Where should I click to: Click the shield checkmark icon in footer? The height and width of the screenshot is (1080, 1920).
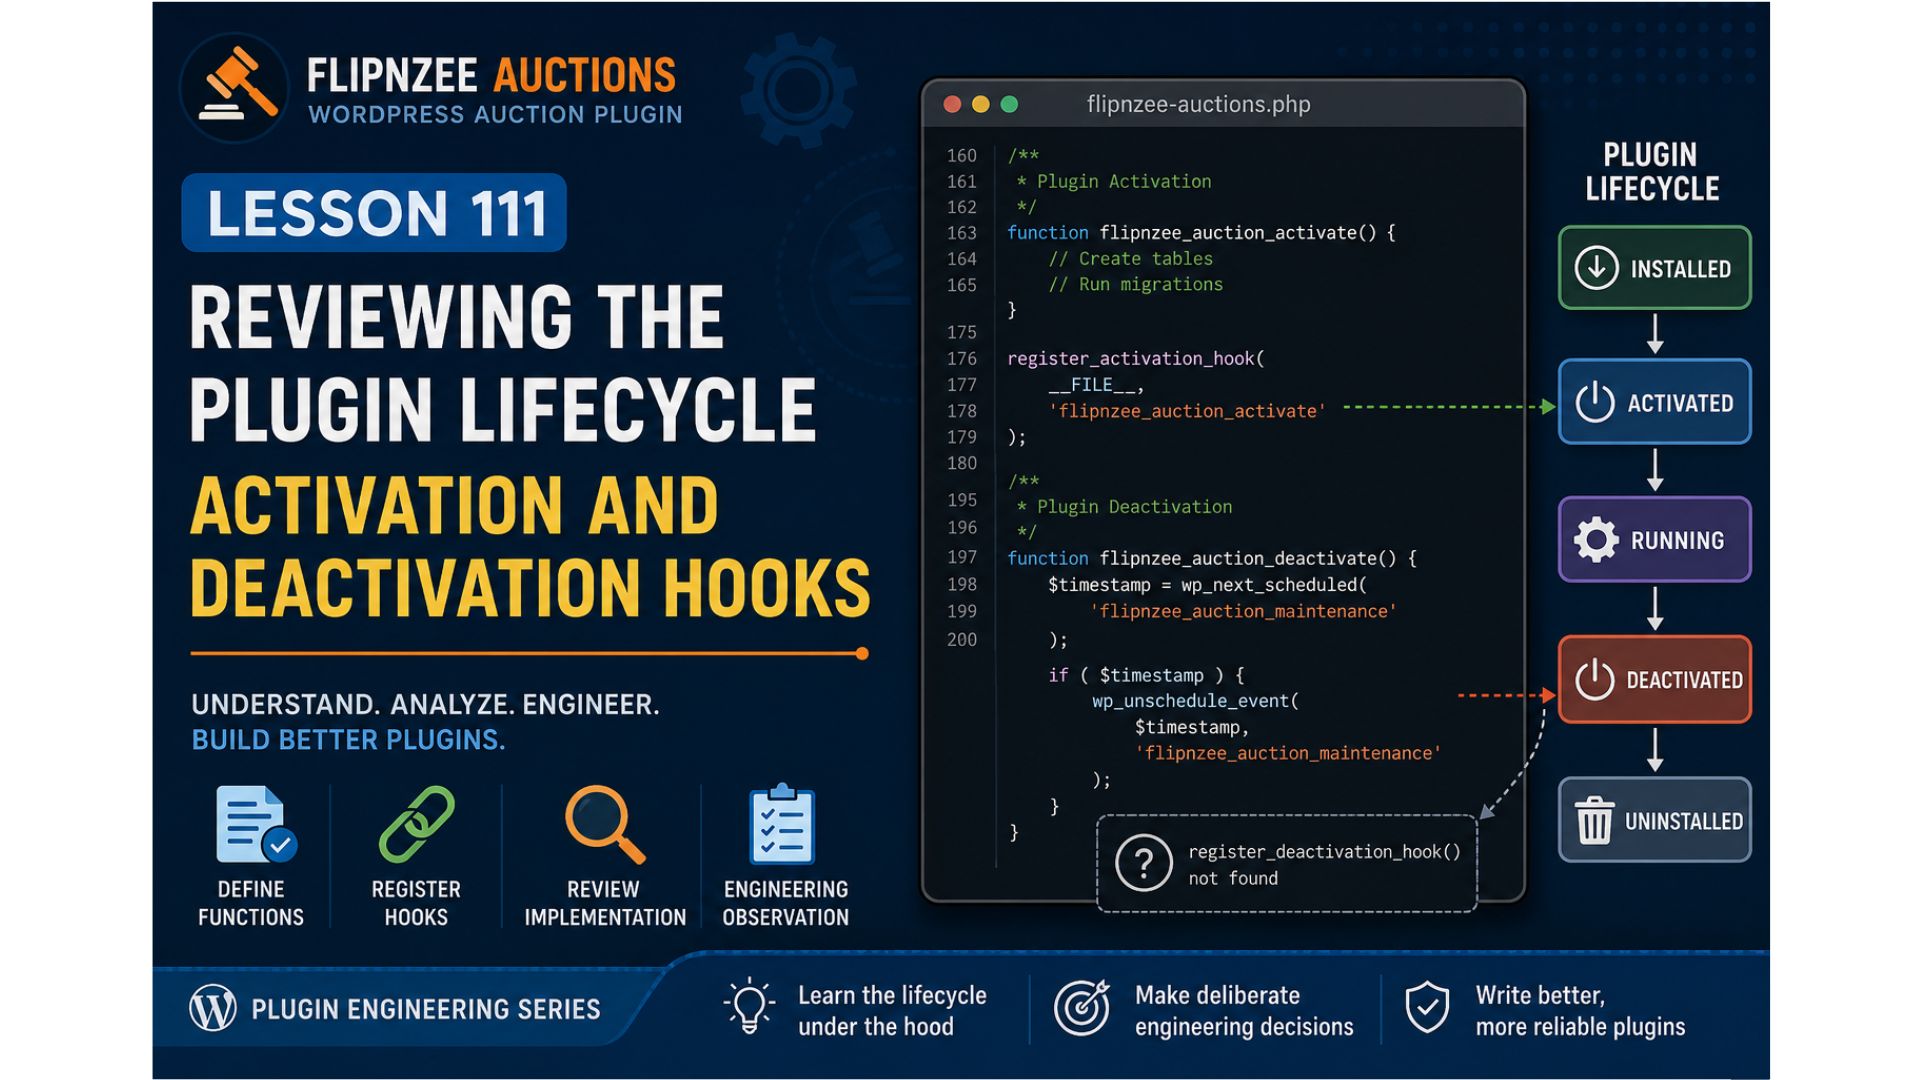tap(1427, 1008)
